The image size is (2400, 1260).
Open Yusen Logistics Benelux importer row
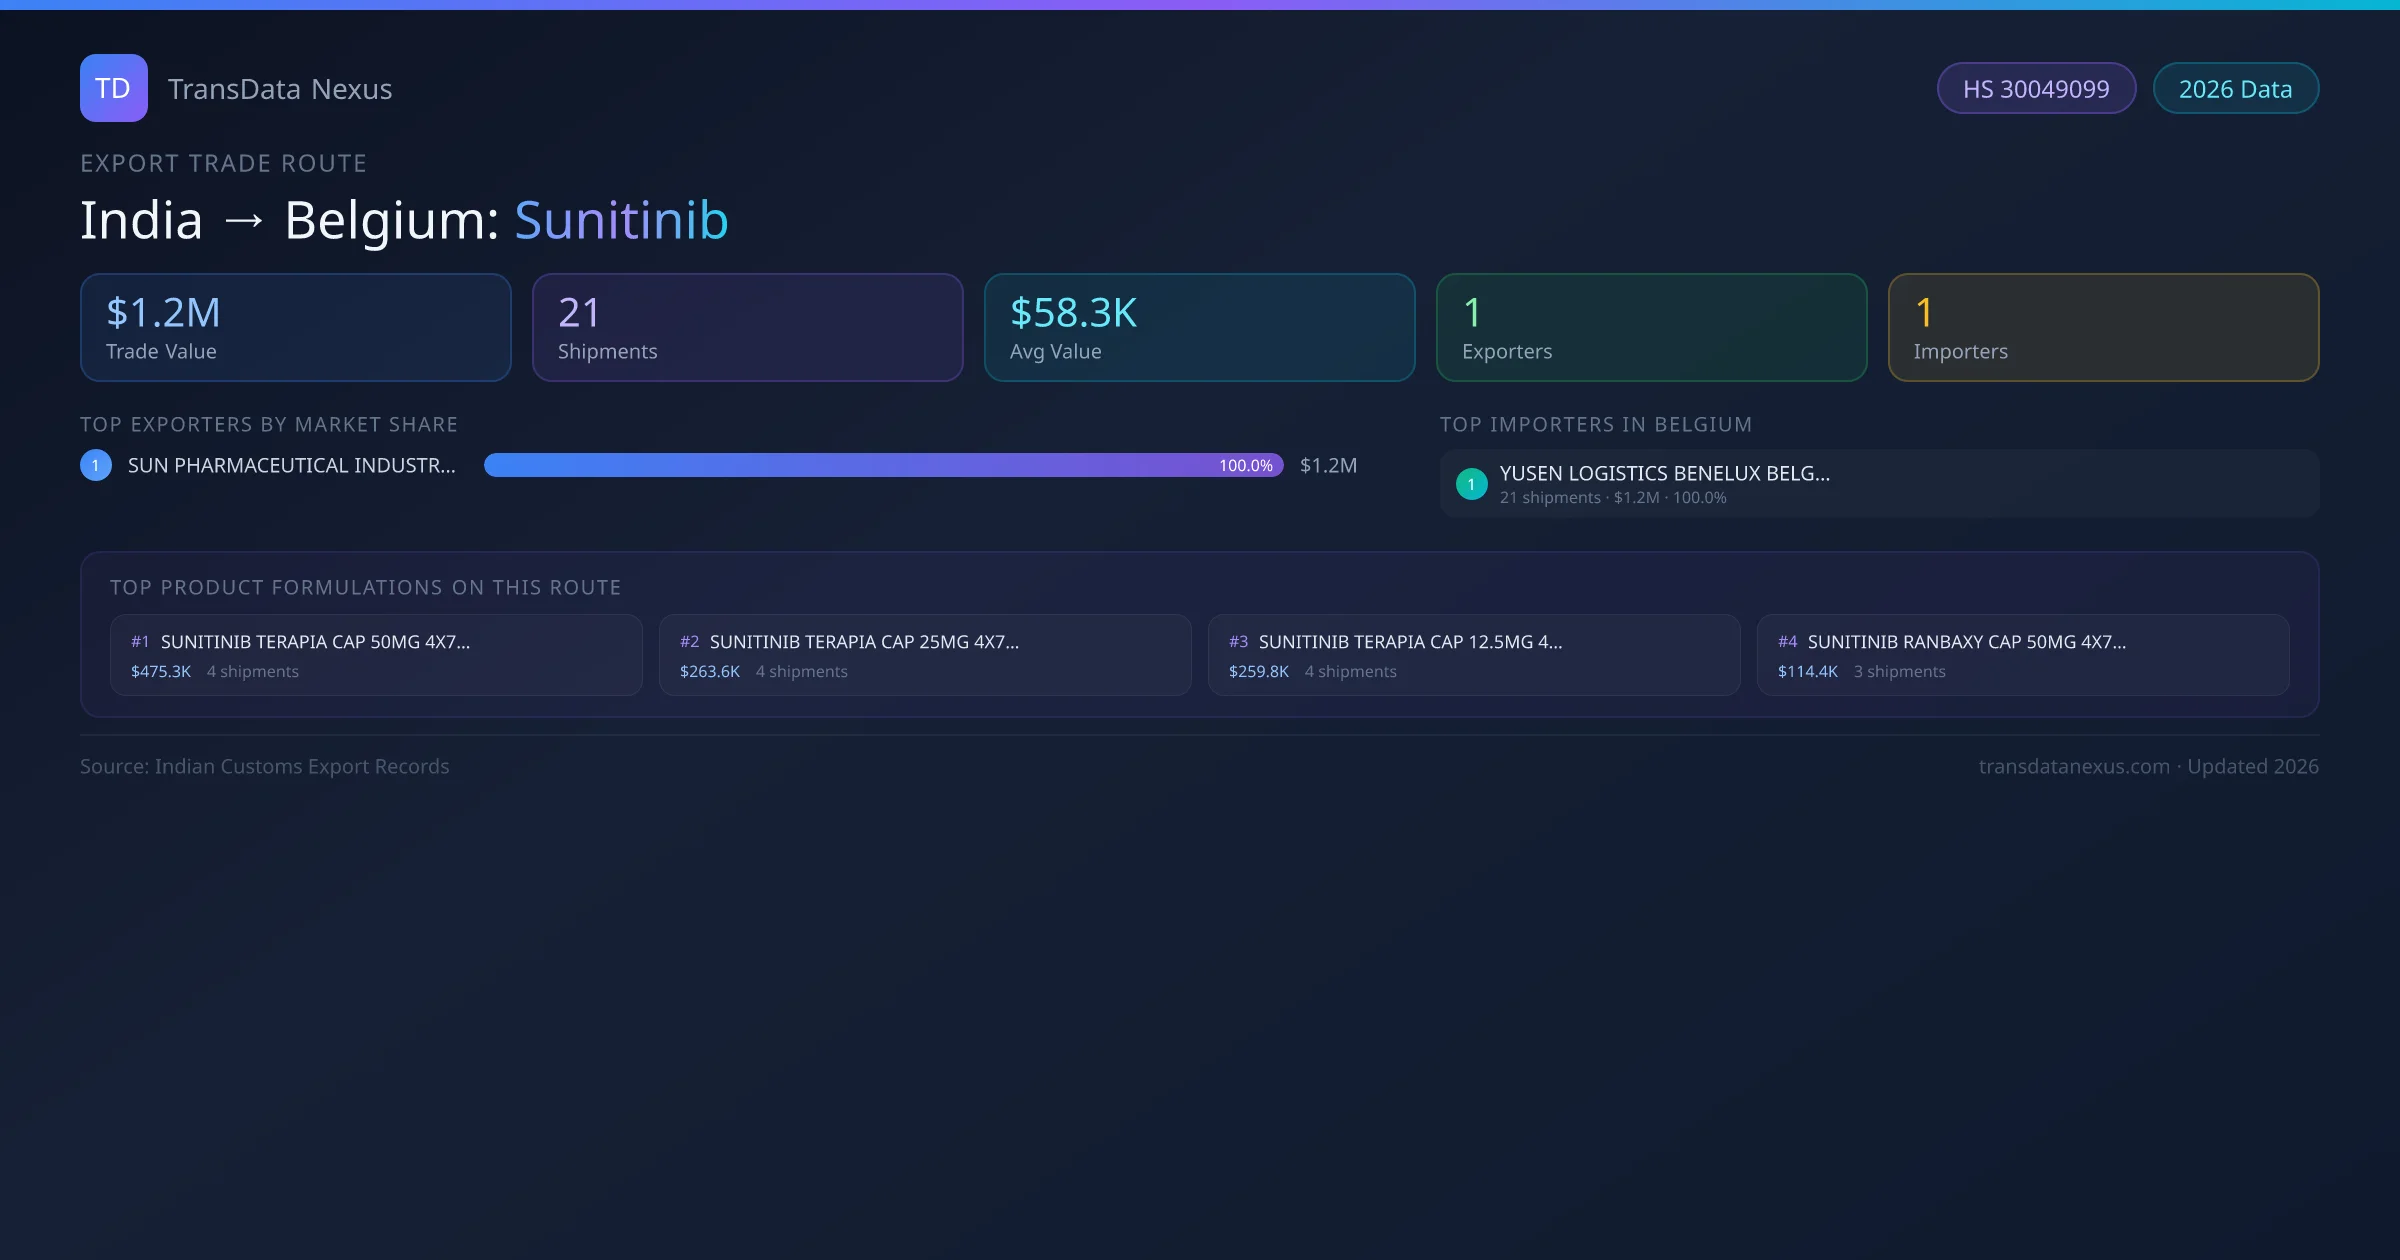pyautogui.click(x=1878, y=484)
